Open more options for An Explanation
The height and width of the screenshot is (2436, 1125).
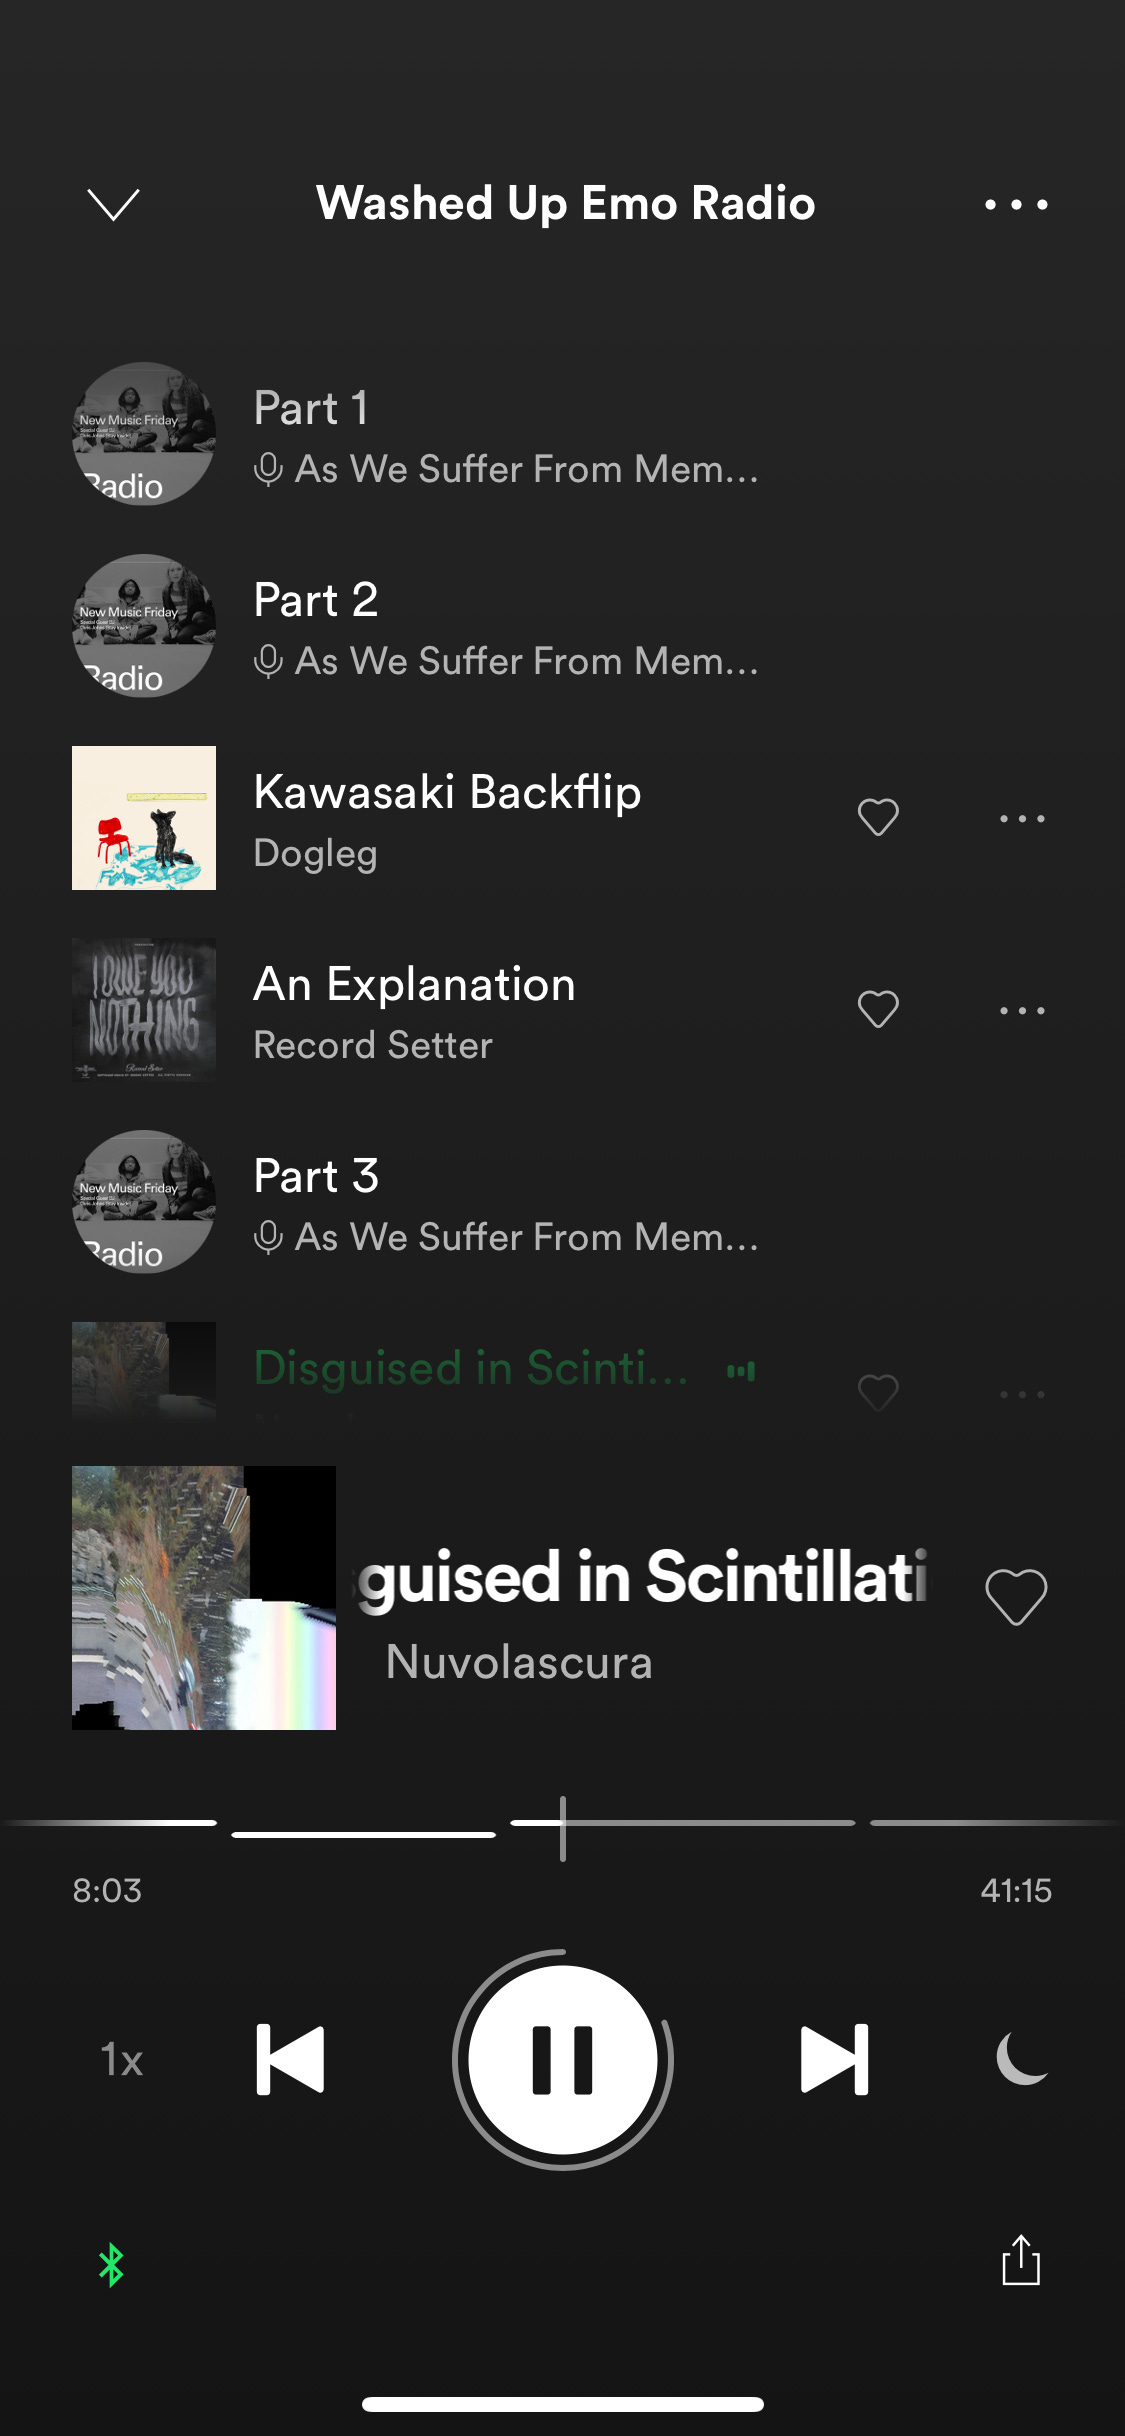click(x=1022, y=1010)
